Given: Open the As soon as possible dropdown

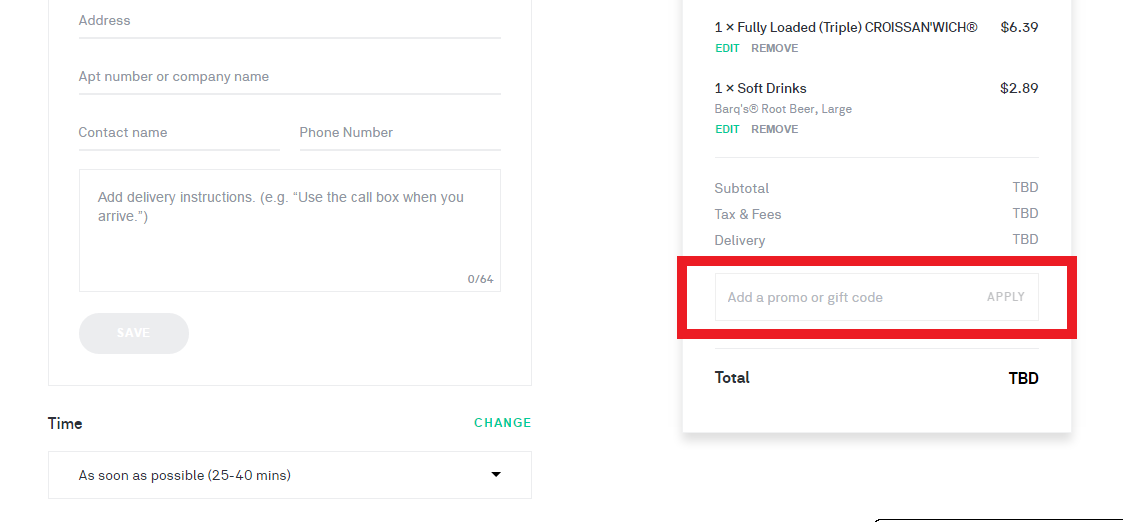Looking at the screenshot, I should (x=289, y=475).
